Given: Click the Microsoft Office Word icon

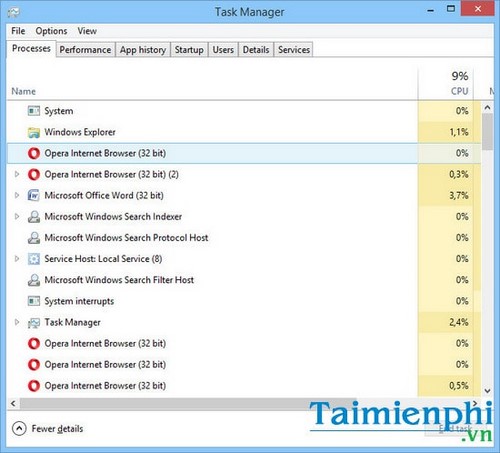Looking at the screenshot, I should pos(34,195).
